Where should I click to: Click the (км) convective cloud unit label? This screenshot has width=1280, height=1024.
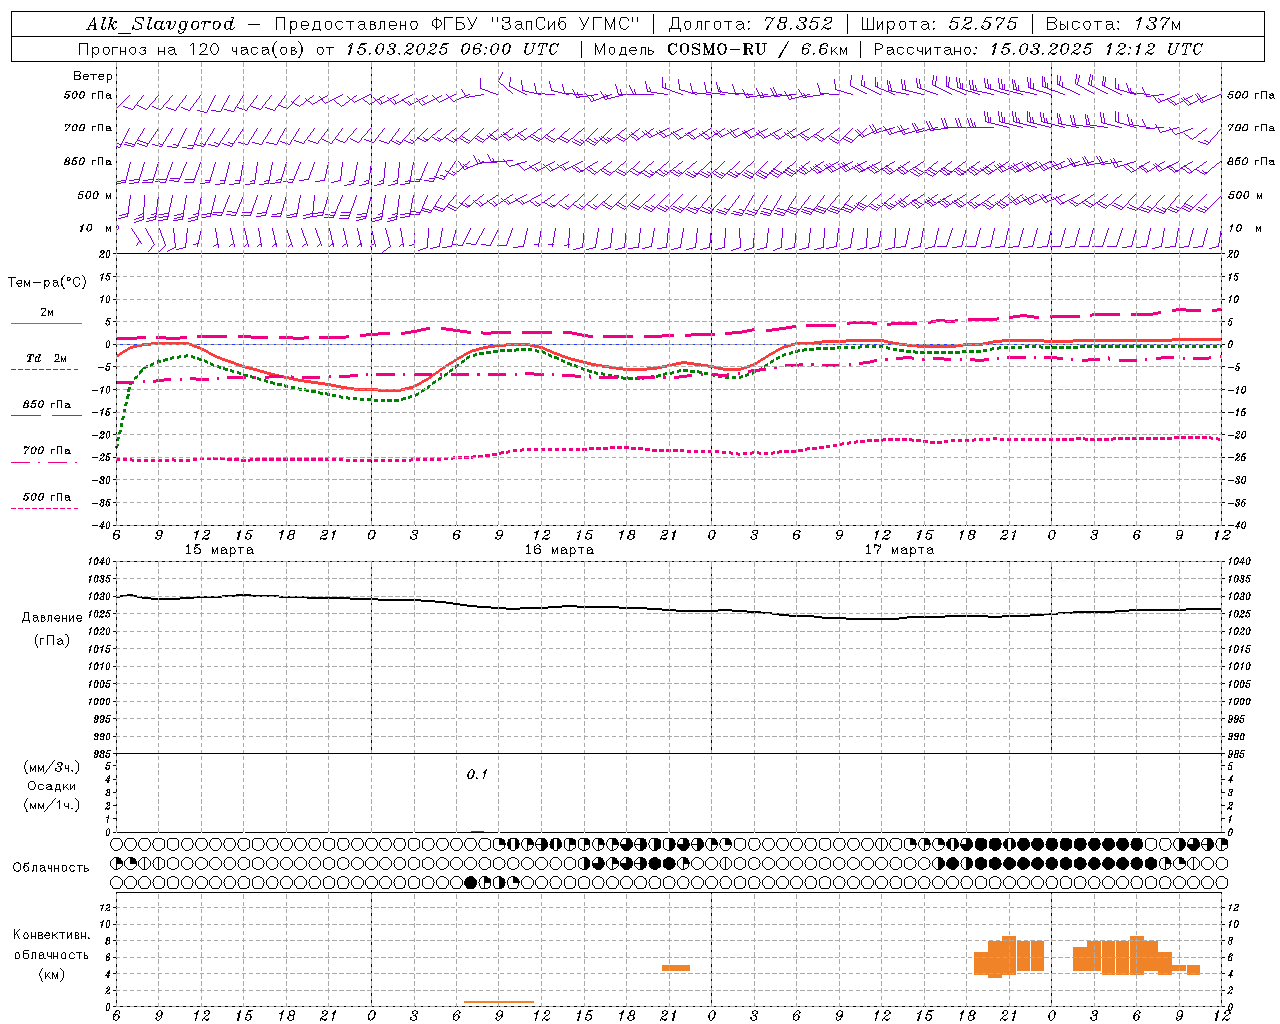tap(52, 974)
